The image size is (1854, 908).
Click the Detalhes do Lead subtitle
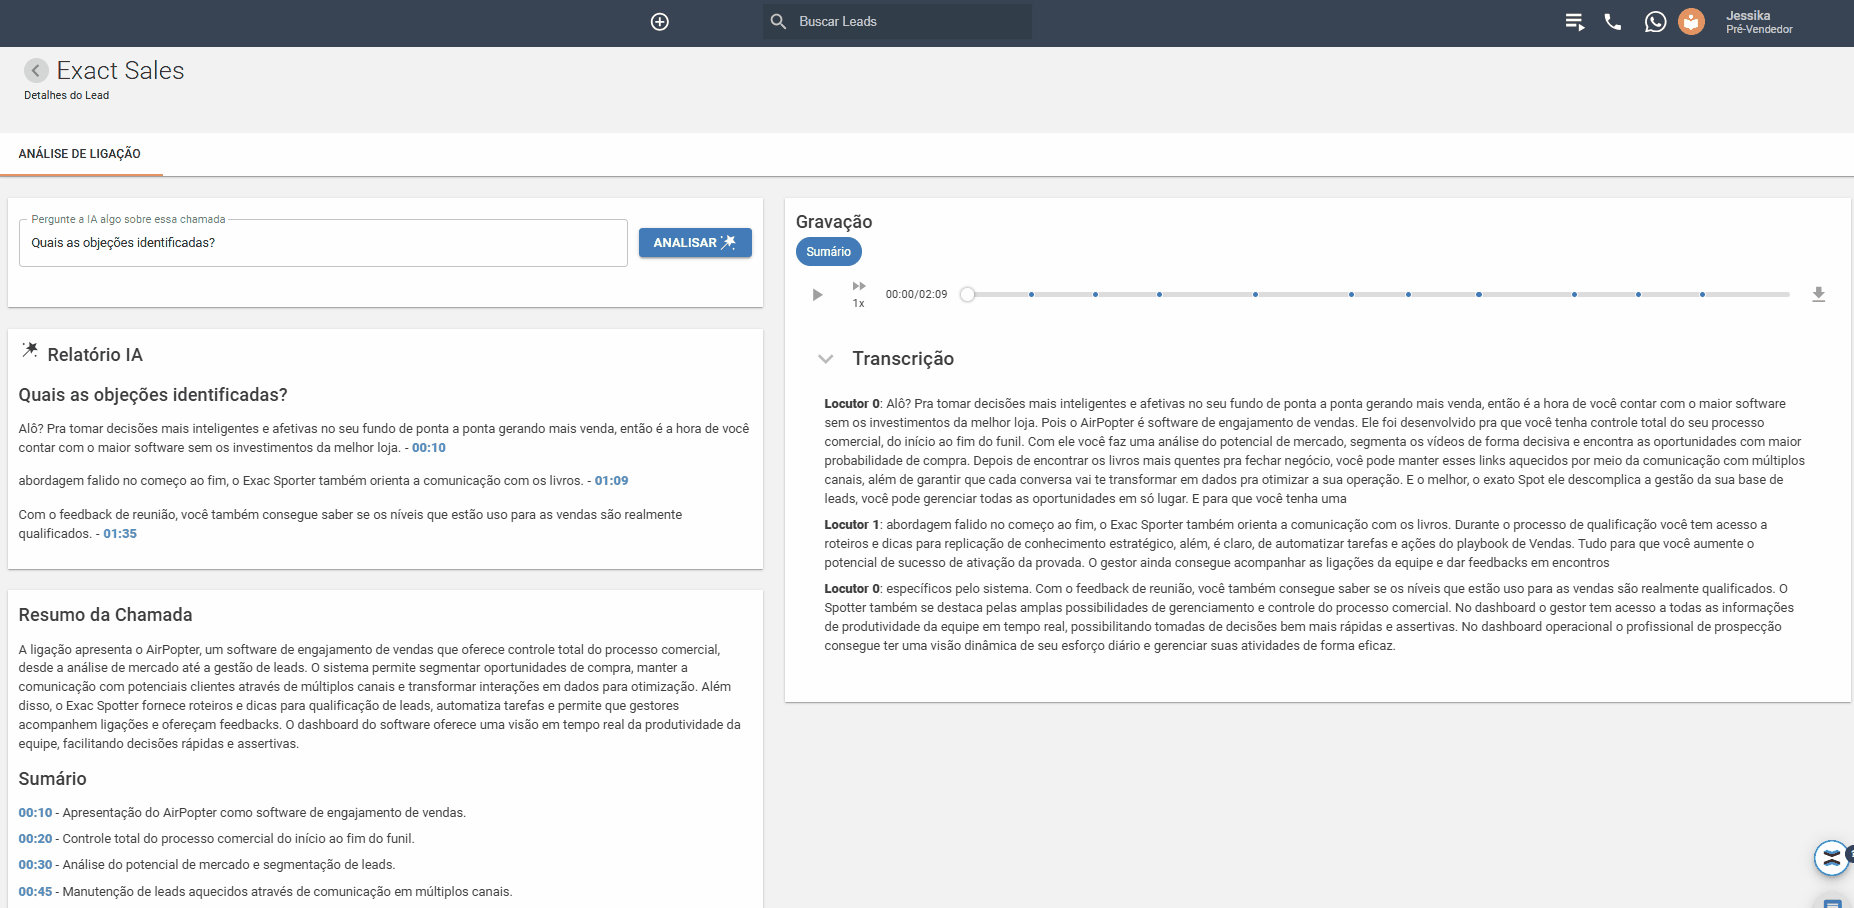67,96
